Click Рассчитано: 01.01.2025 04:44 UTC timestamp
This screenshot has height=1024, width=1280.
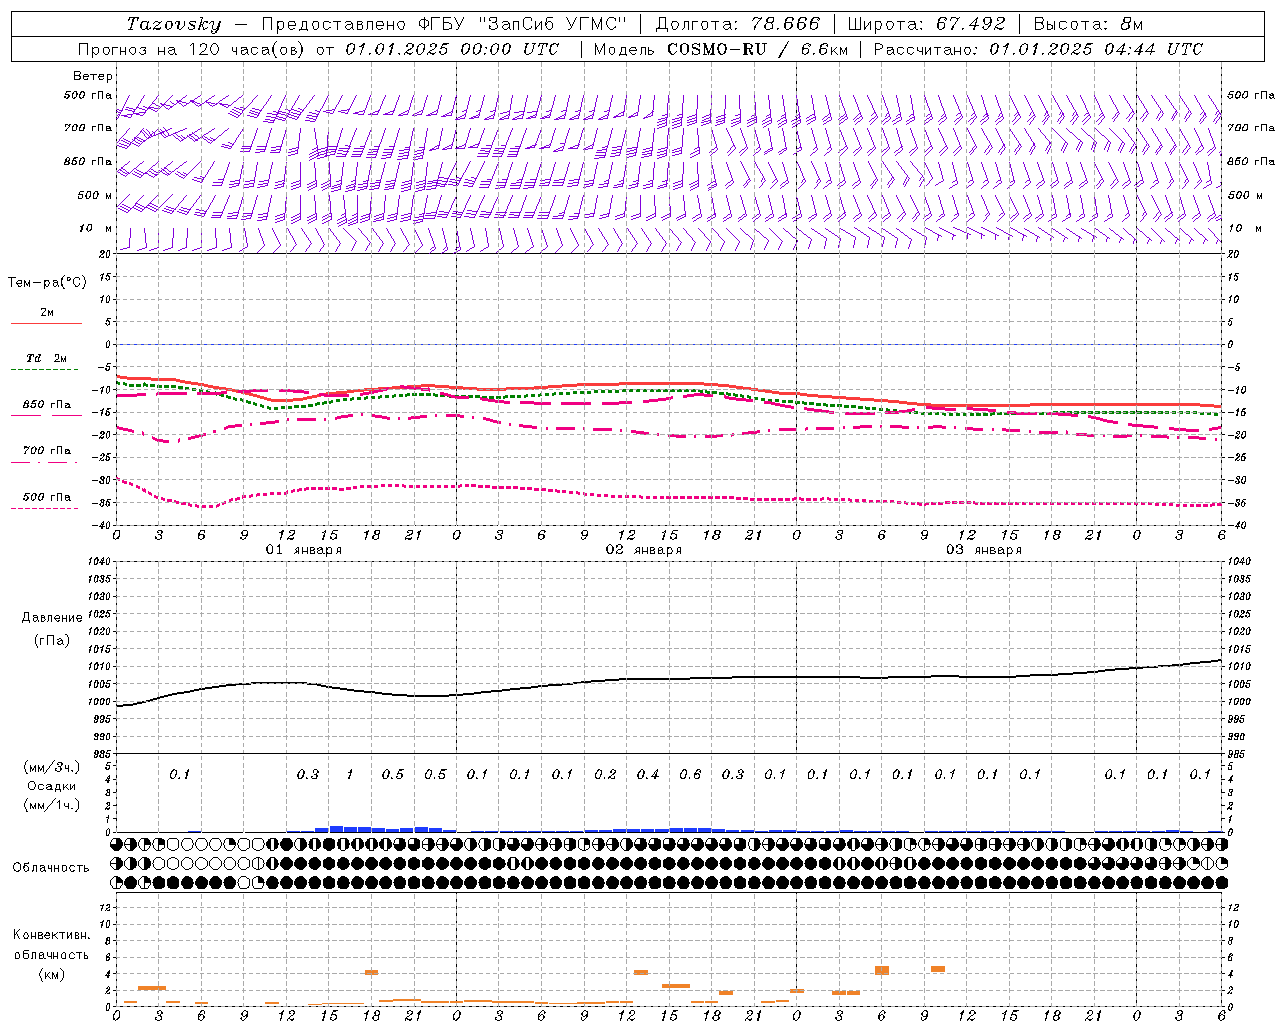click(1038, 49)
